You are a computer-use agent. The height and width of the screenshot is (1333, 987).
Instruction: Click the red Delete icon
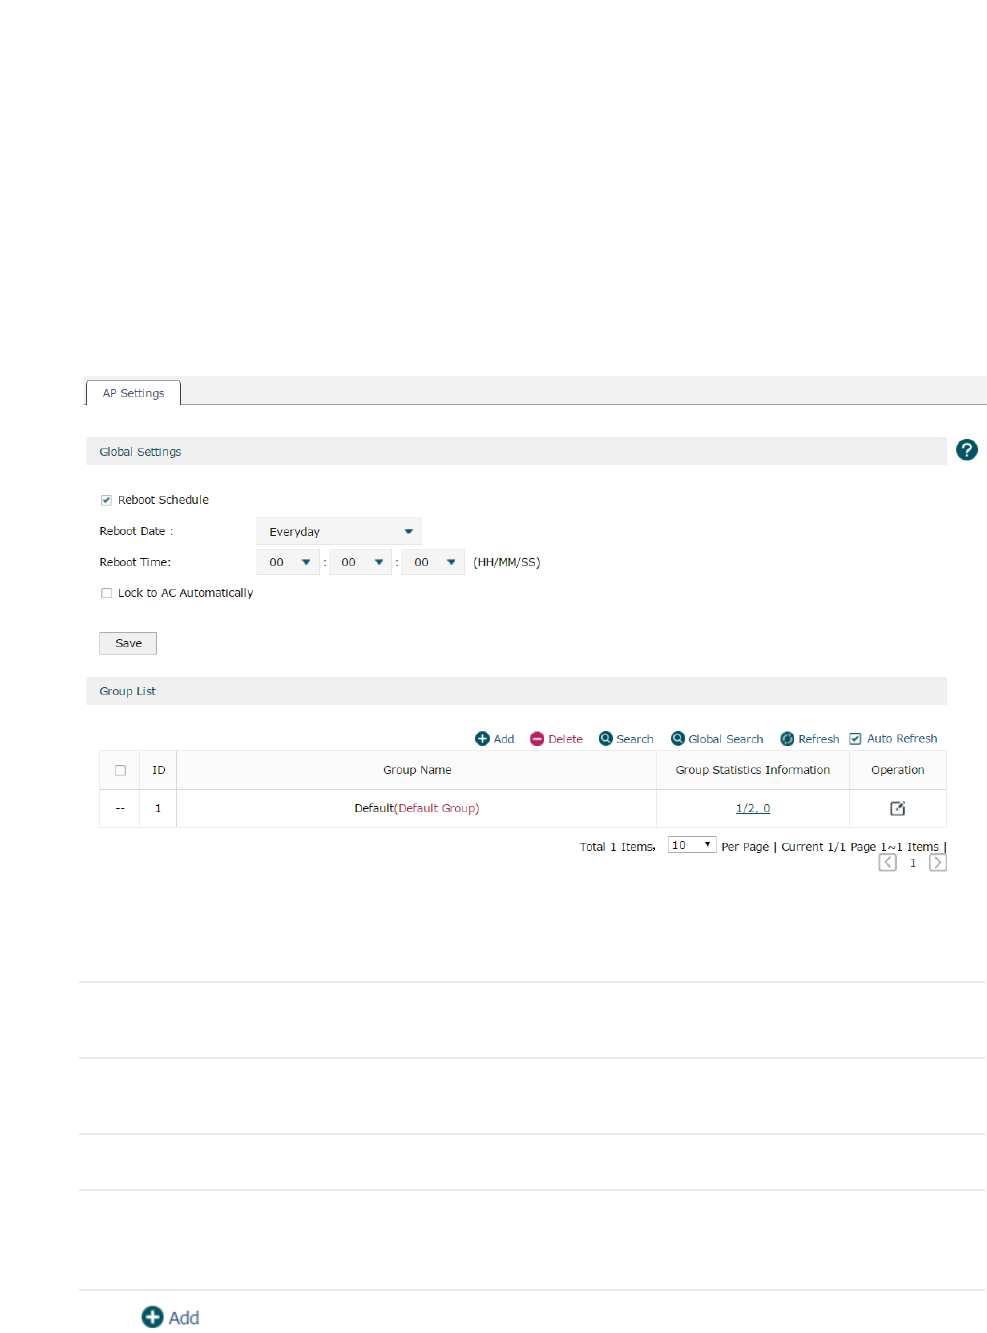pyautogui.click(x=537, y=739)
